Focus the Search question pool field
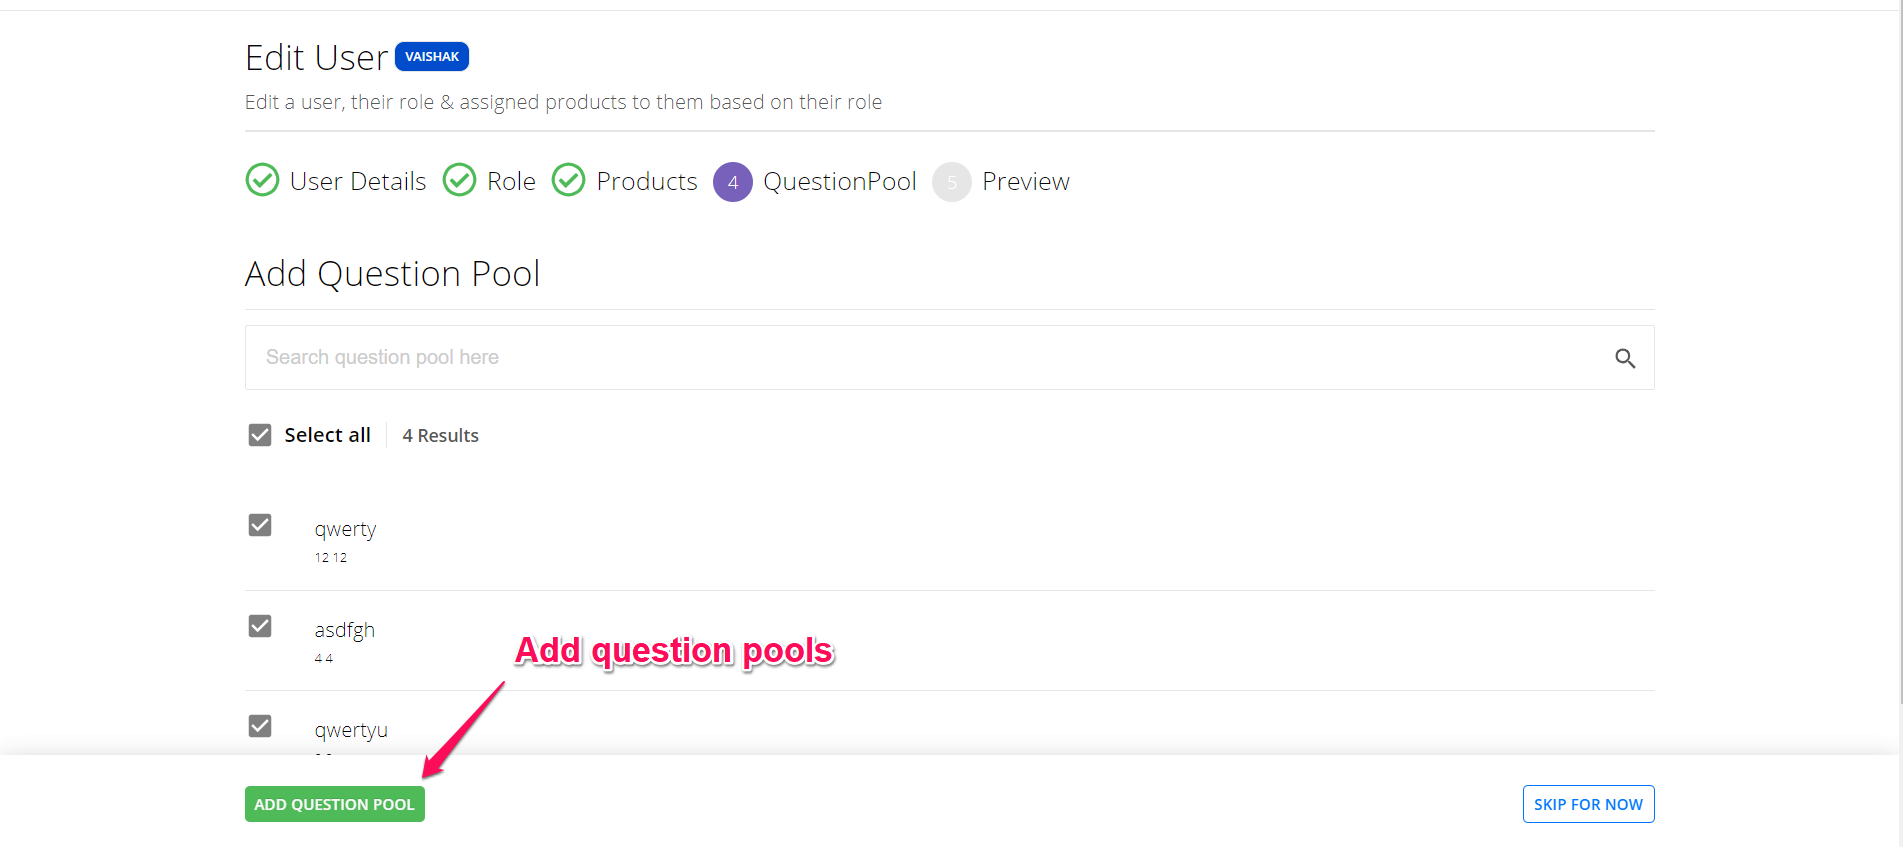This screenshot has height=847, width=1903. [x=930, y=357]
